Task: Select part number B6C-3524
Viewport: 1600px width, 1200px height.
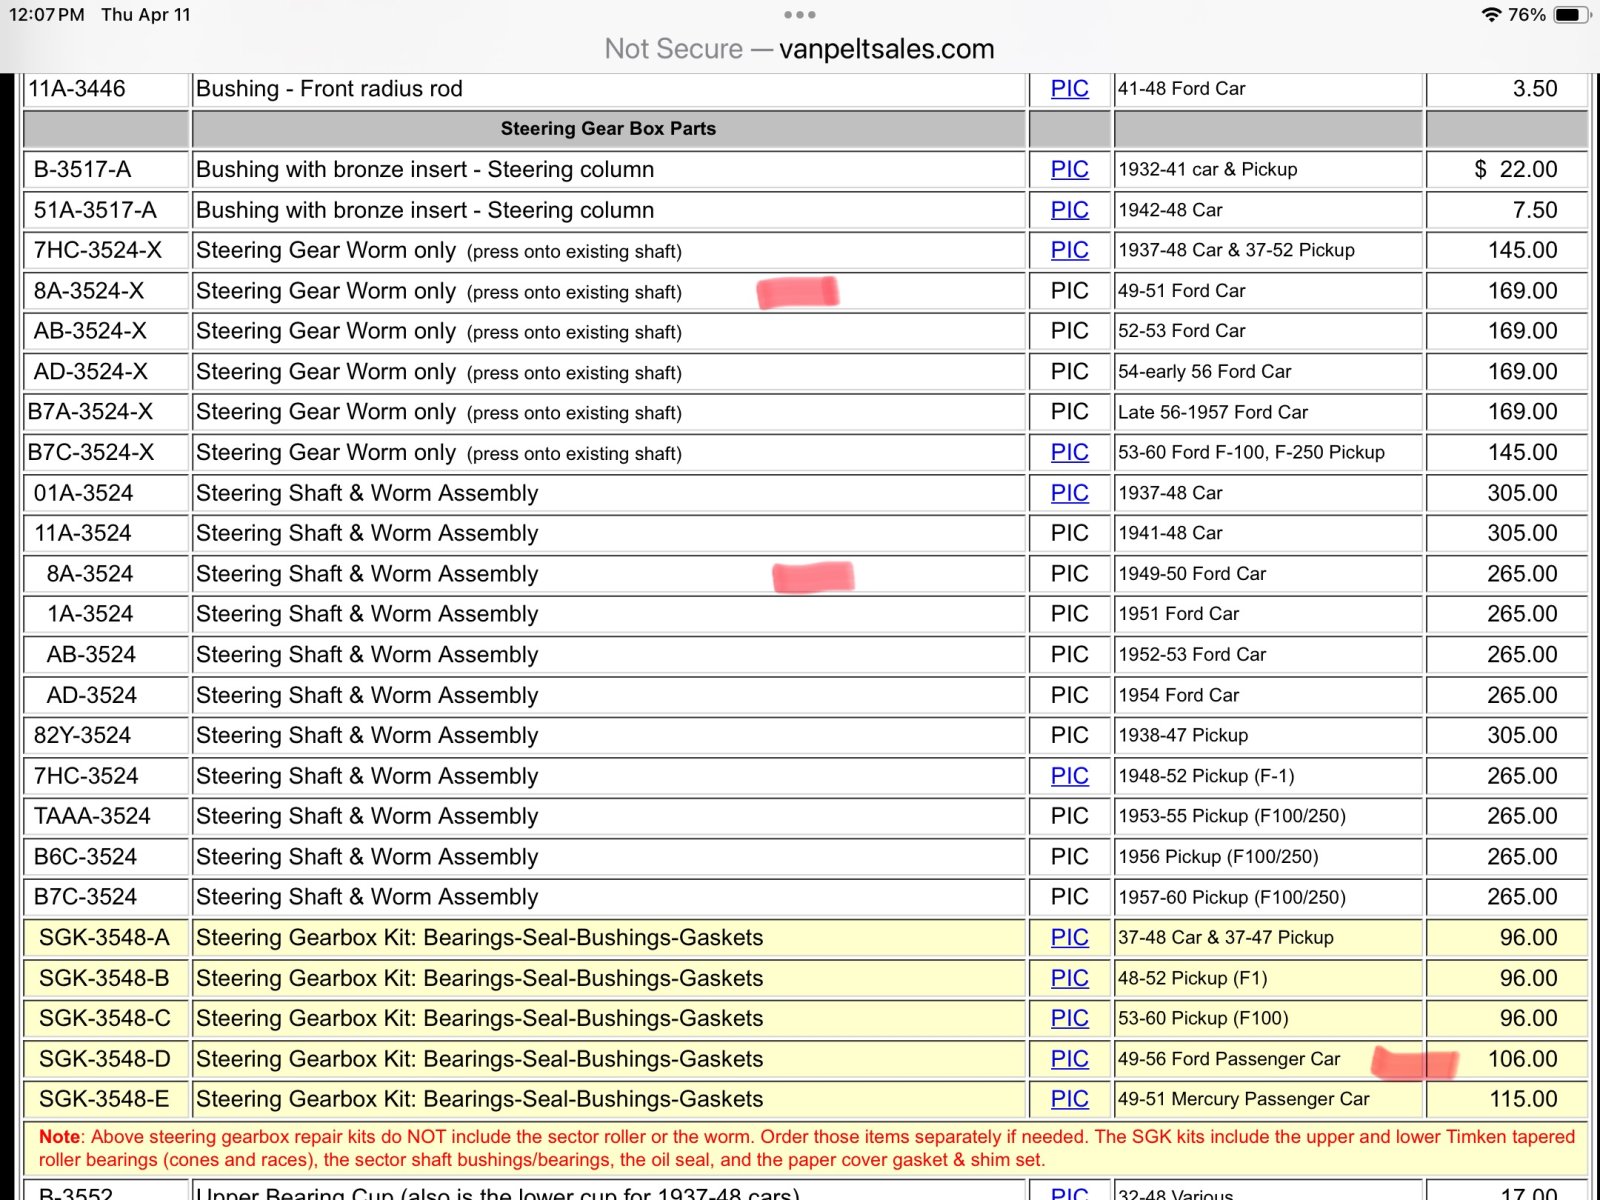Action: click(x=85, y=857)
